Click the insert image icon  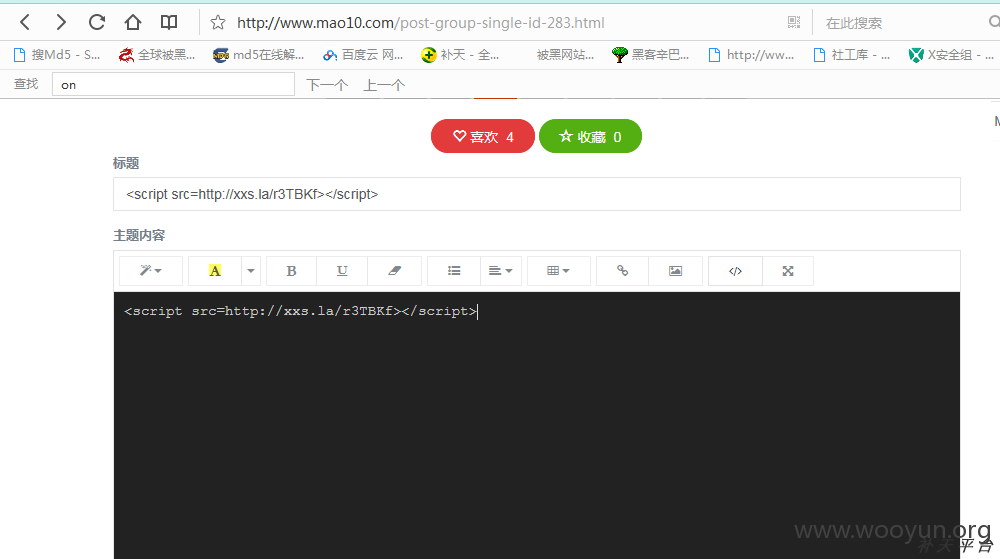click(x=675, y=271)
